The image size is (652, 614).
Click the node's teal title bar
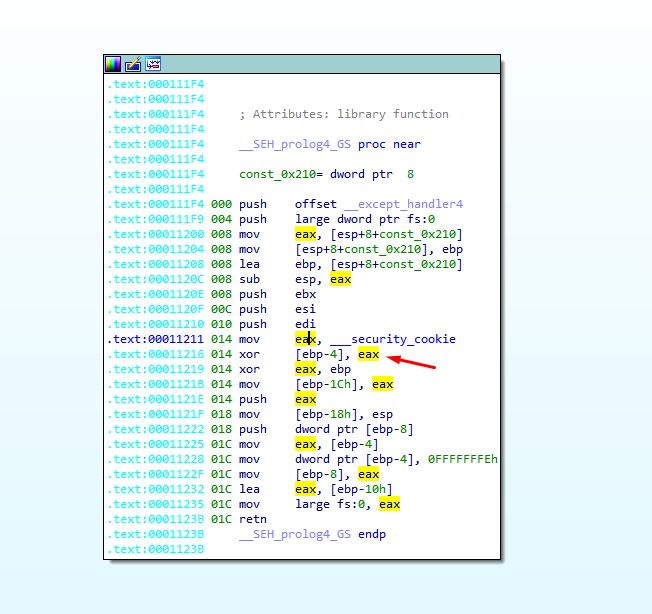330,64
